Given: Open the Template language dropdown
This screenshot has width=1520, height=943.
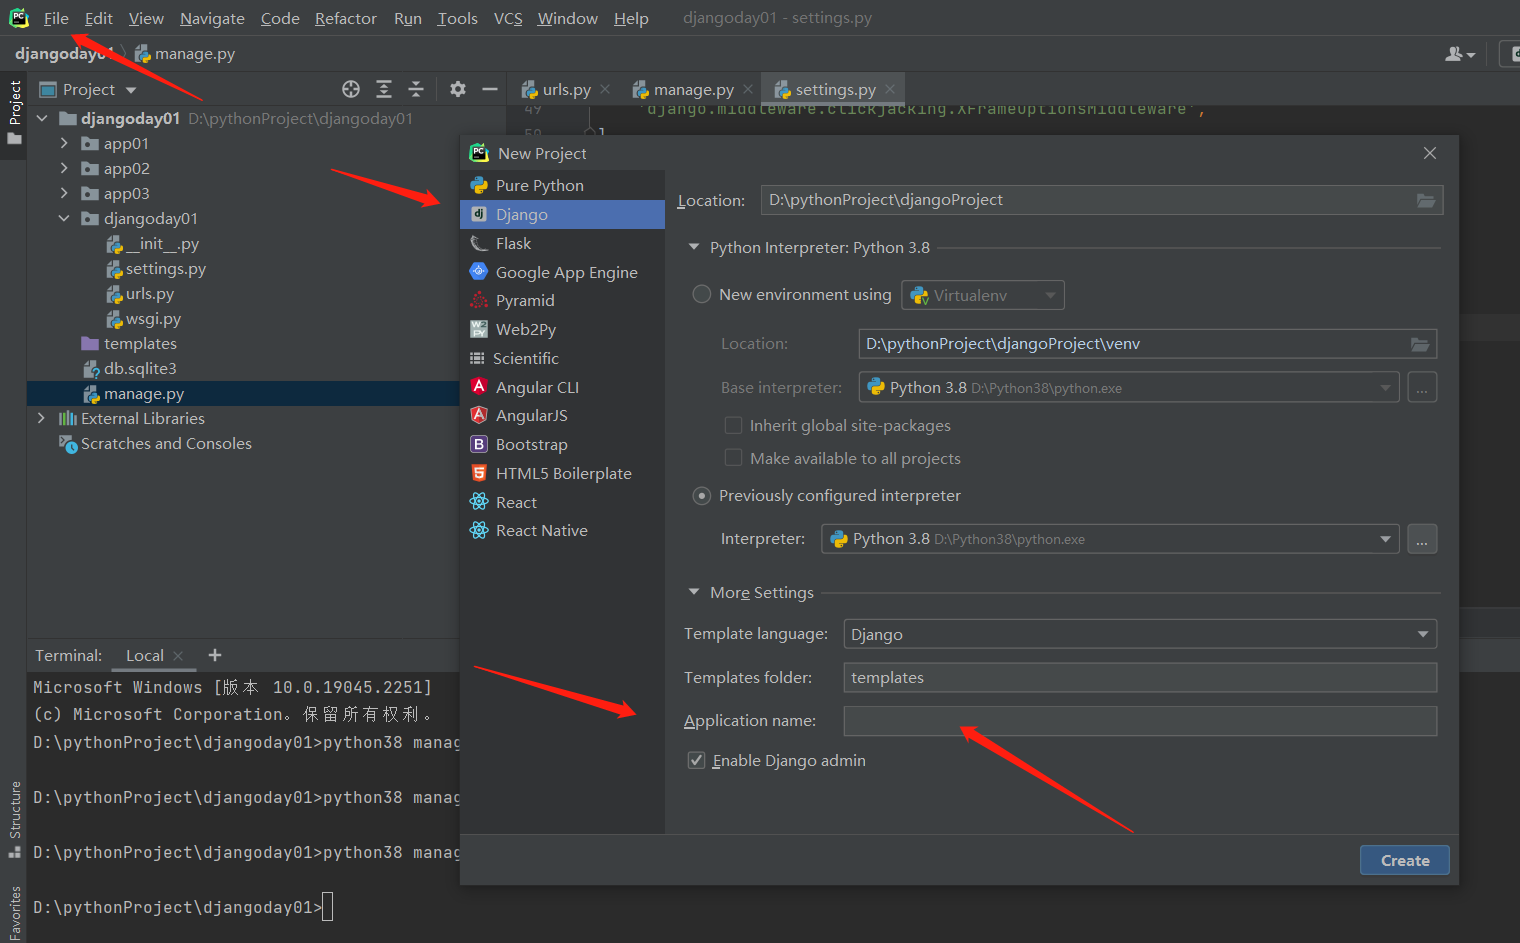Looking at the screenshot, I should 1140,634.
